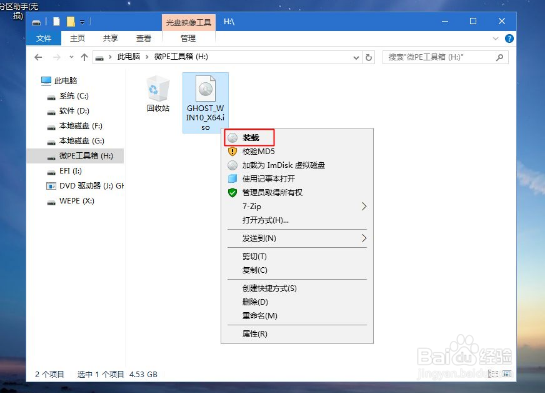
Task: Choose 装载 Mount from the context menu
Action: point(249,138)
